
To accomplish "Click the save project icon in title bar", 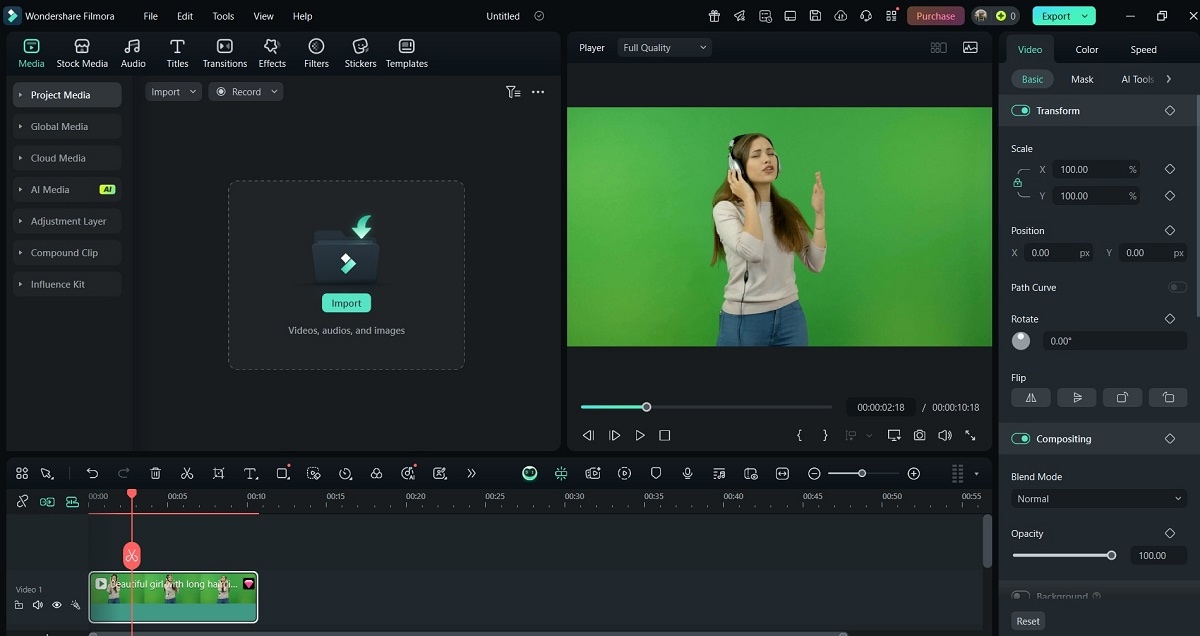I will tap(815, 16).
